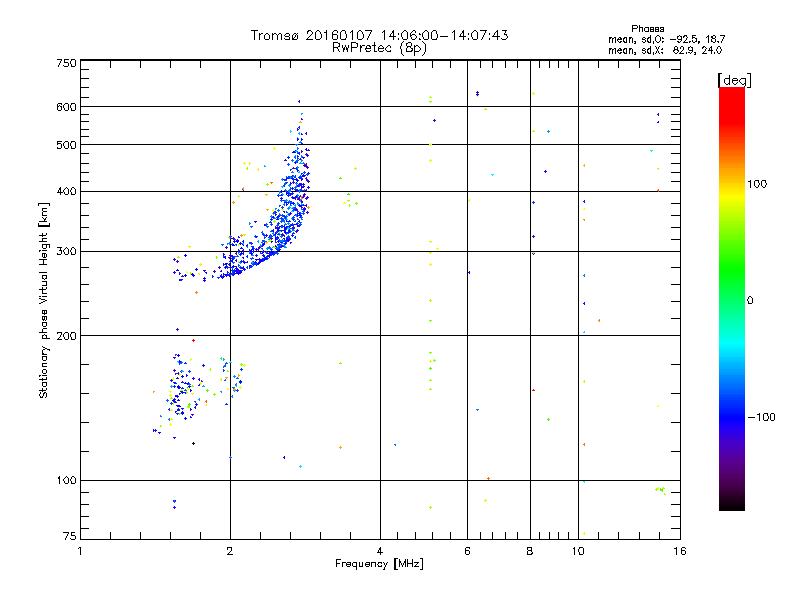The image size is (800, 600).
Task: Click the 'Frequency [MHz]' x-axis label
Action: point(379,564)
